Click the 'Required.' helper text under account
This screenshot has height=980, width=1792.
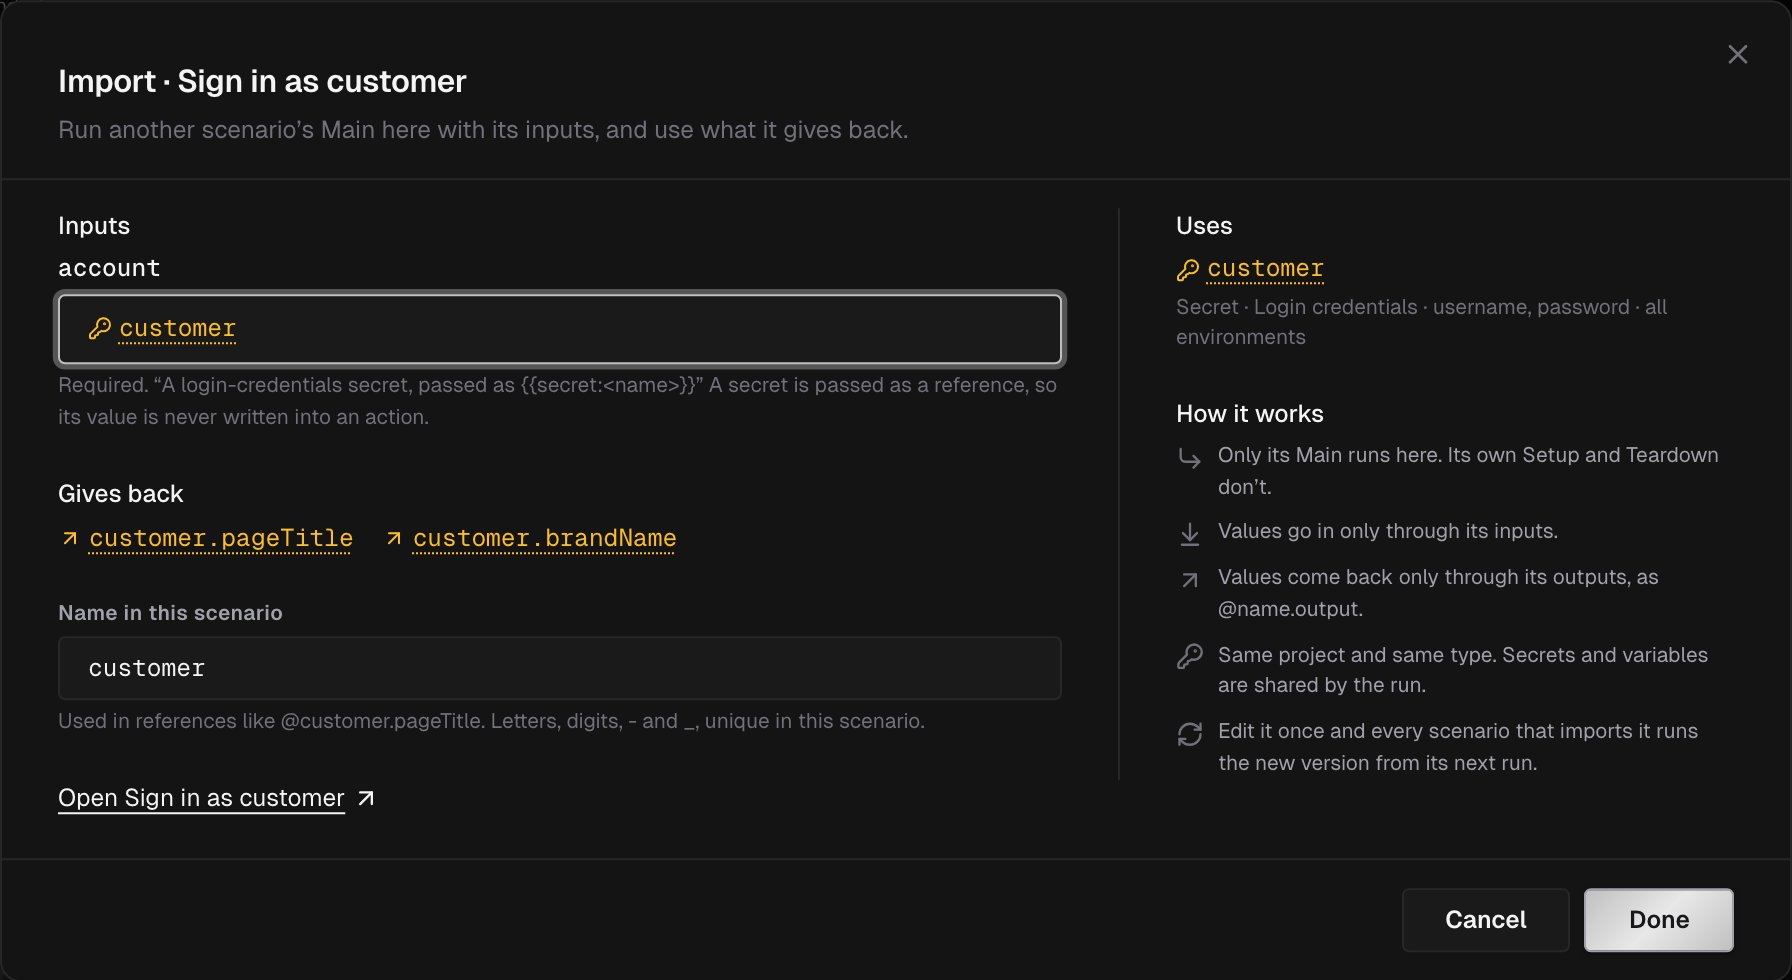[x=557, y=401]
